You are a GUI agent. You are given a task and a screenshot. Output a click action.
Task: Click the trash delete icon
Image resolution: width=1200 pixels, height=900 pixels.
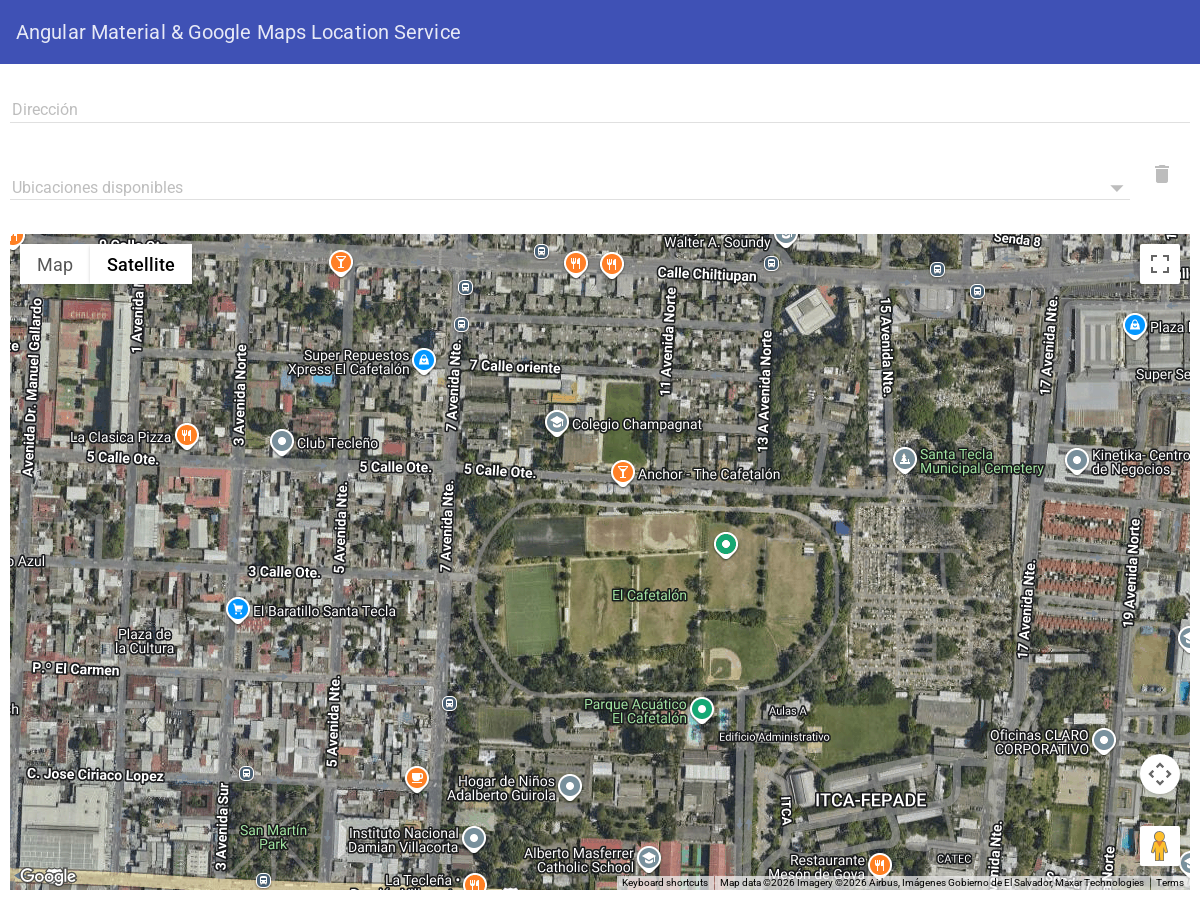pos(1161,174)
